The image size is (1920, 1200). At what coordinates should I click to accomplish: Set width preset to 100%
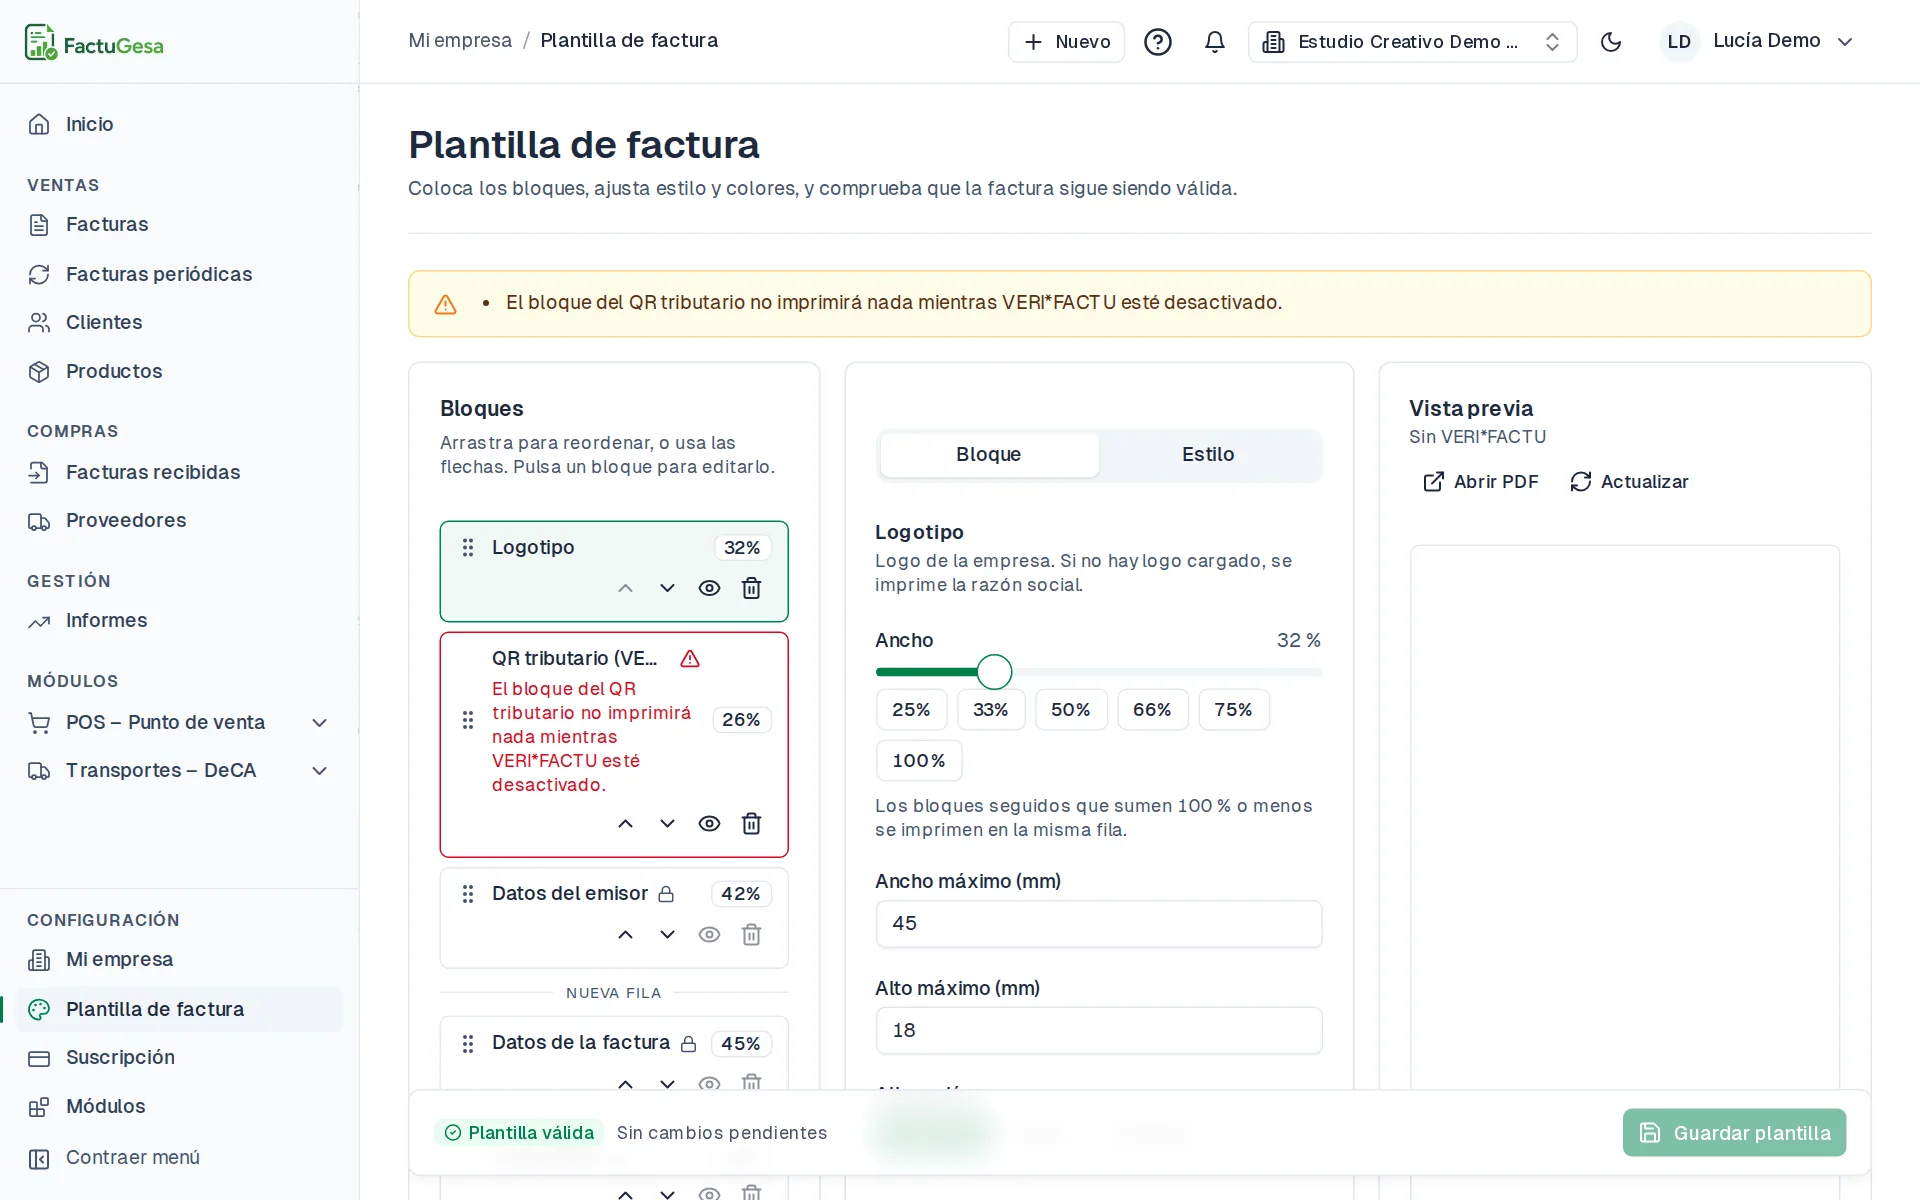(x=919, y=761)
